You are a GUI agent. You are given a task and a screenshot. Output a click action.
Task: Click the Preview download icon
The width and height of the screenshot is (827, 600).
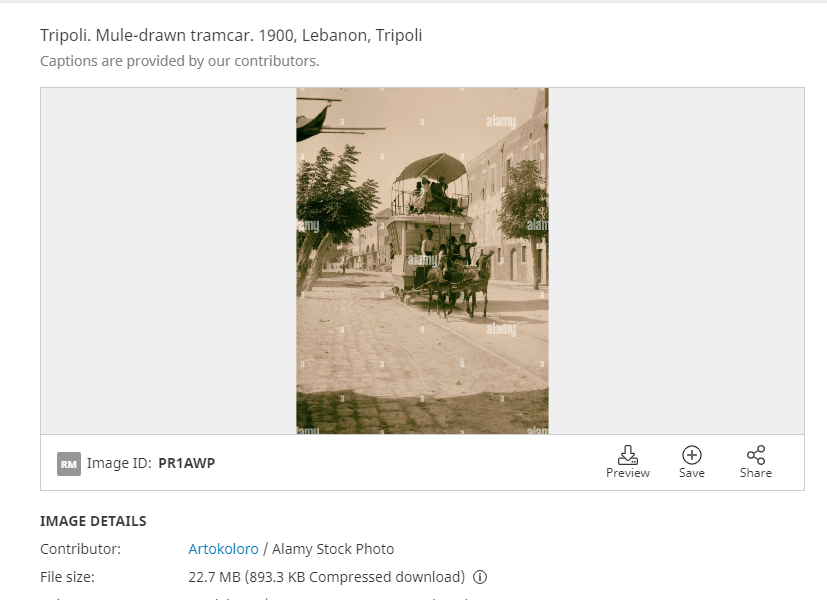[628, 454]
